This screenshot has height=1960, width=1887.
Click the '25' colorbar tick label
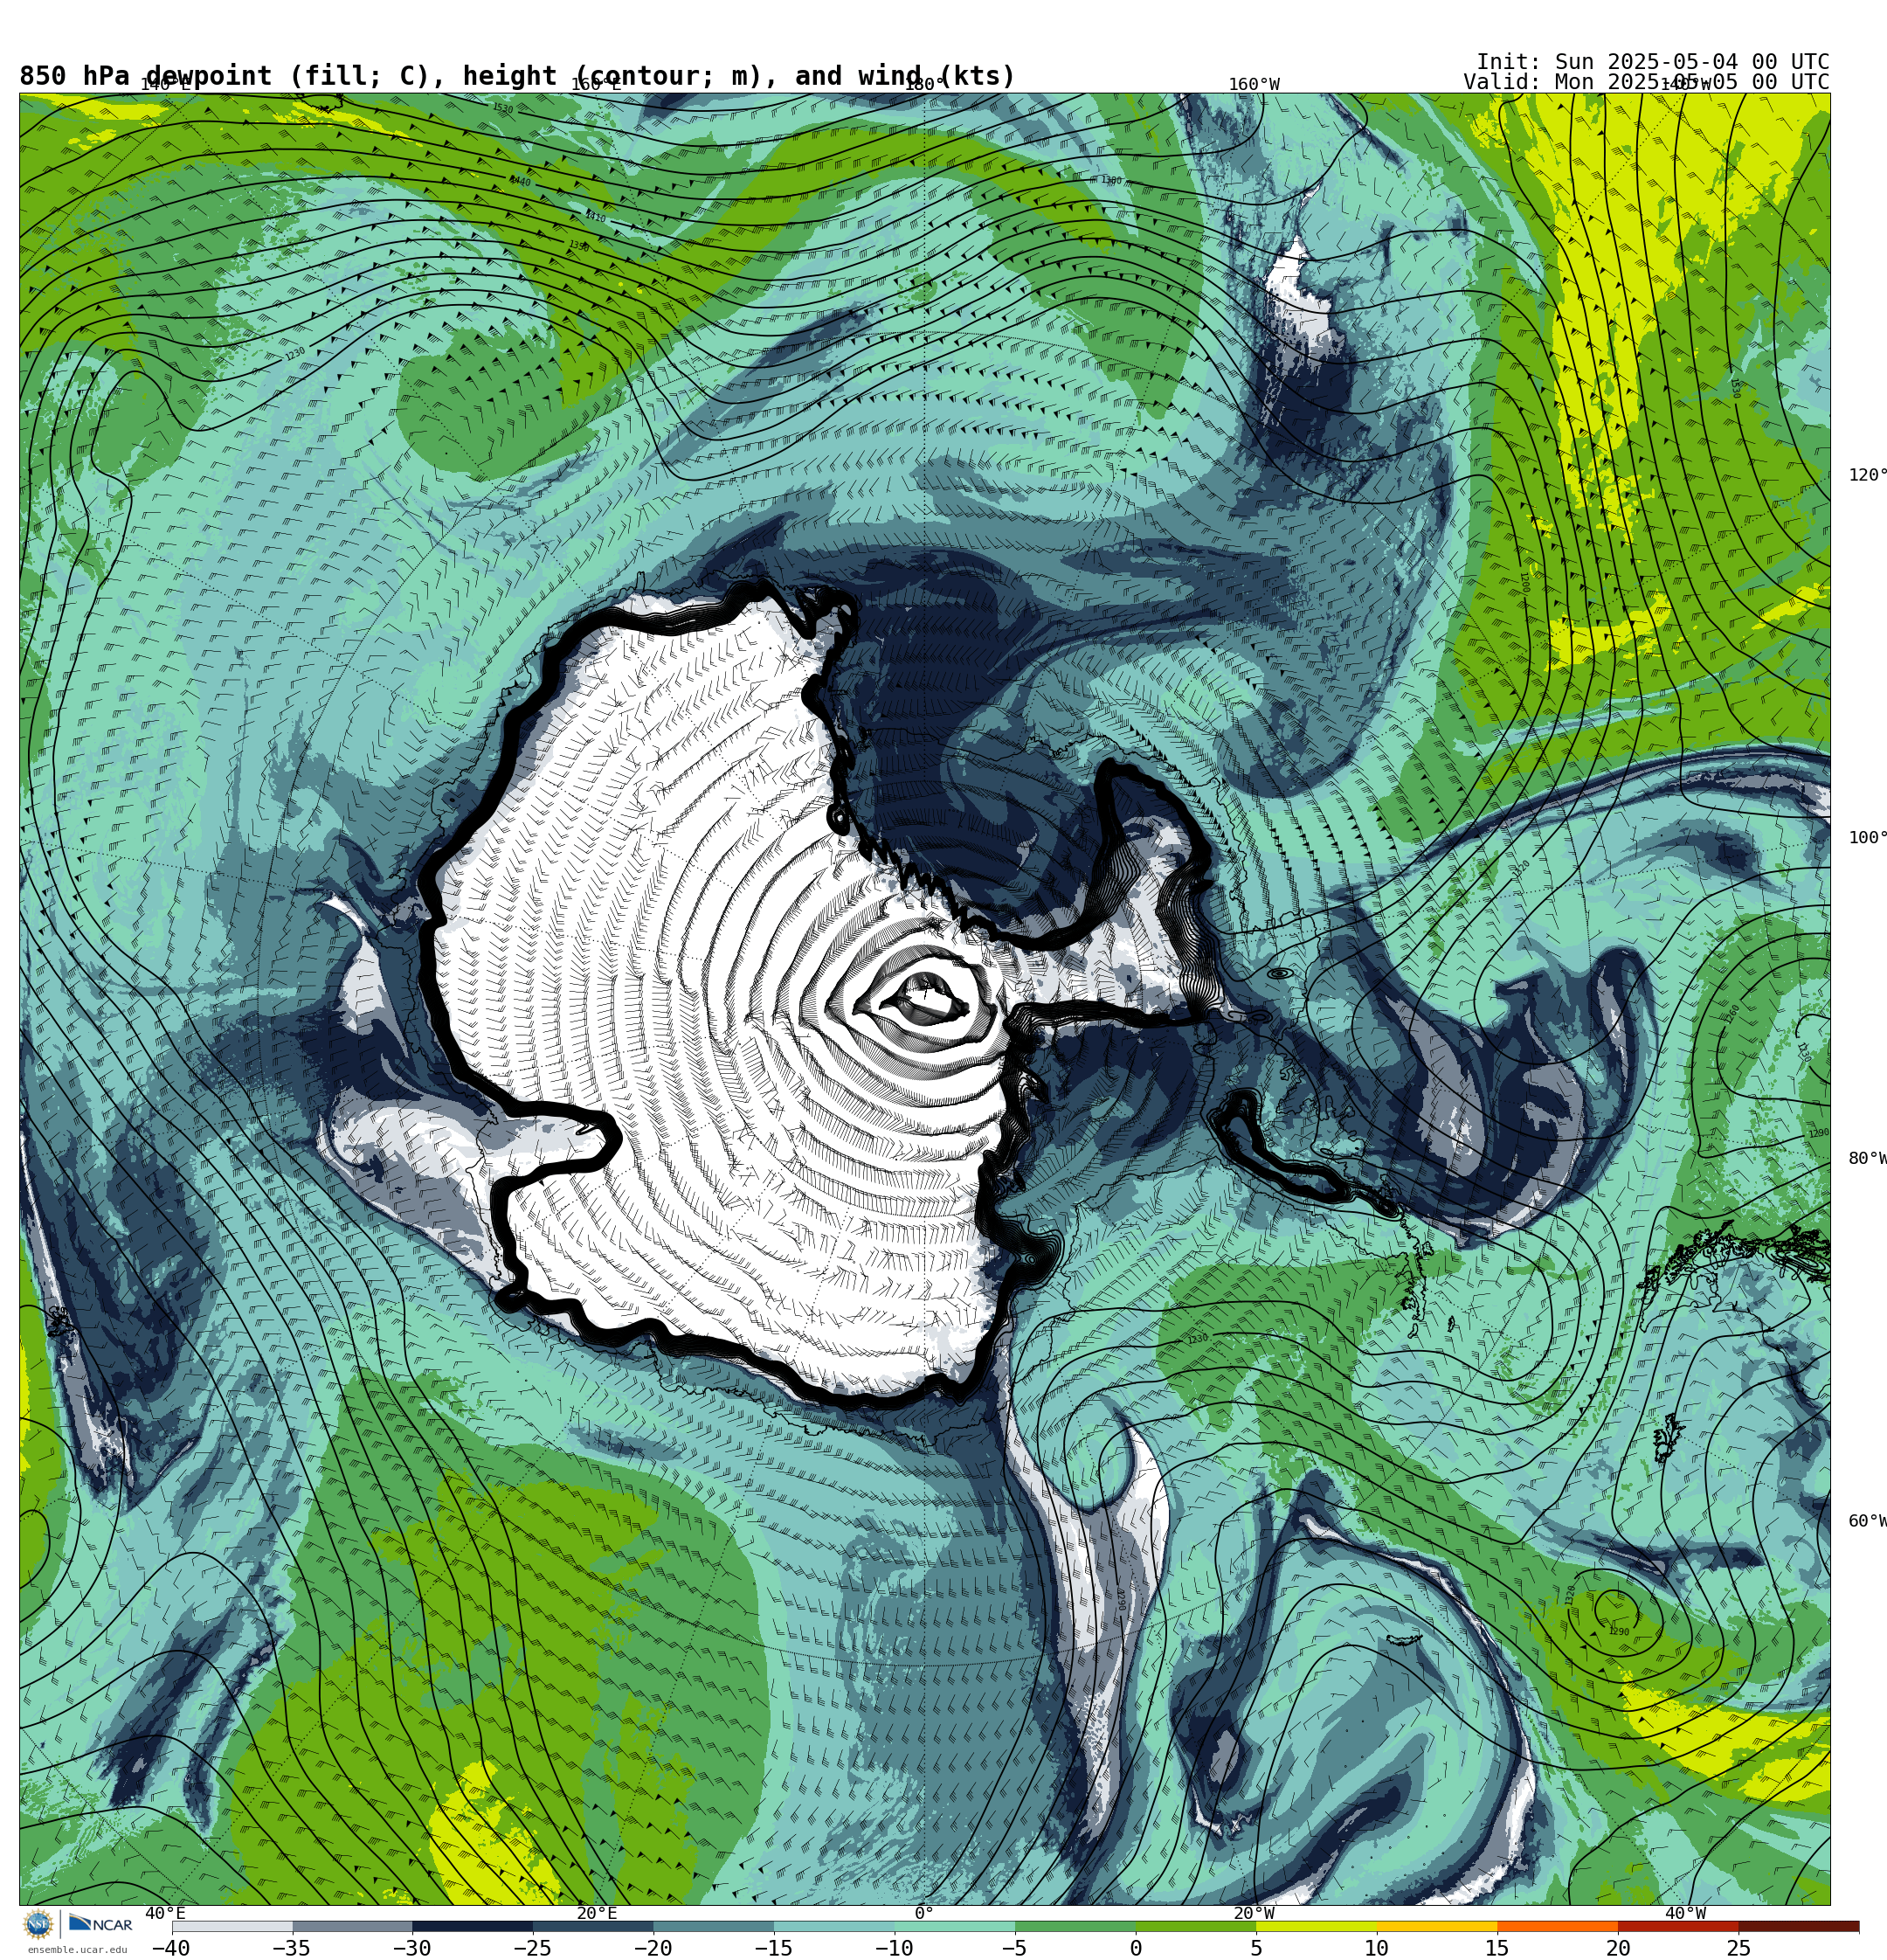pyautogui.click(x=1738, y=1948)
